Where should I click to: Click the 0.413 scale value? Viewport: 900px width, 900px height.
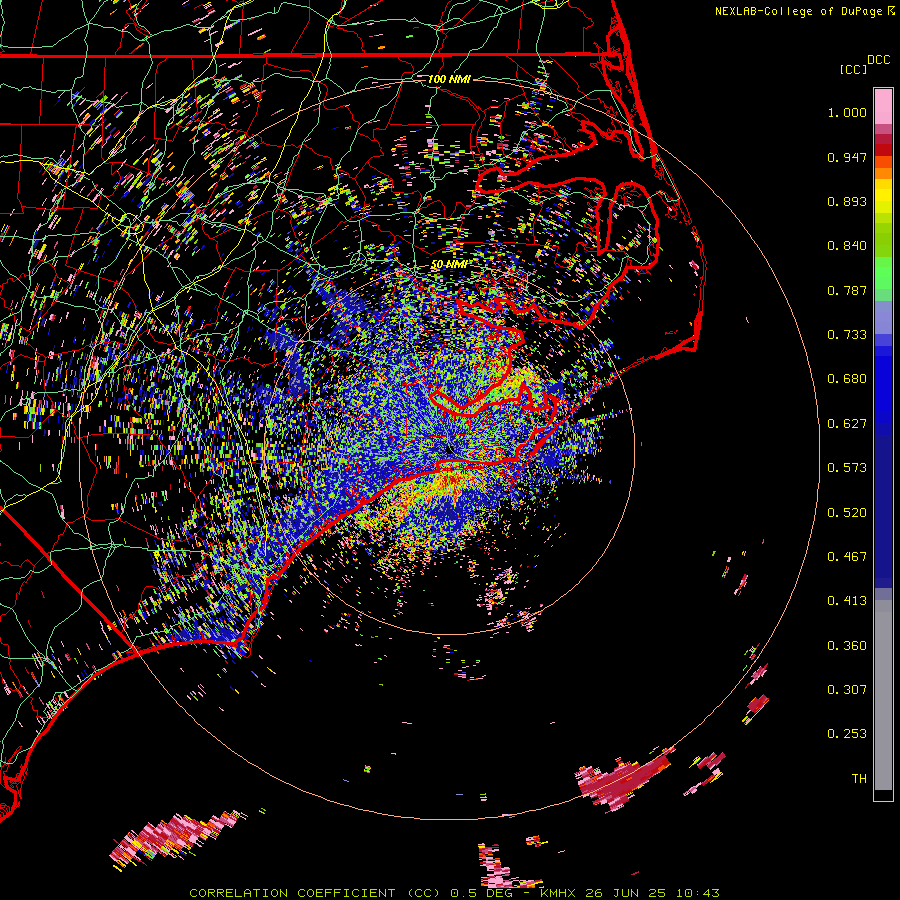tap(847, 601)
